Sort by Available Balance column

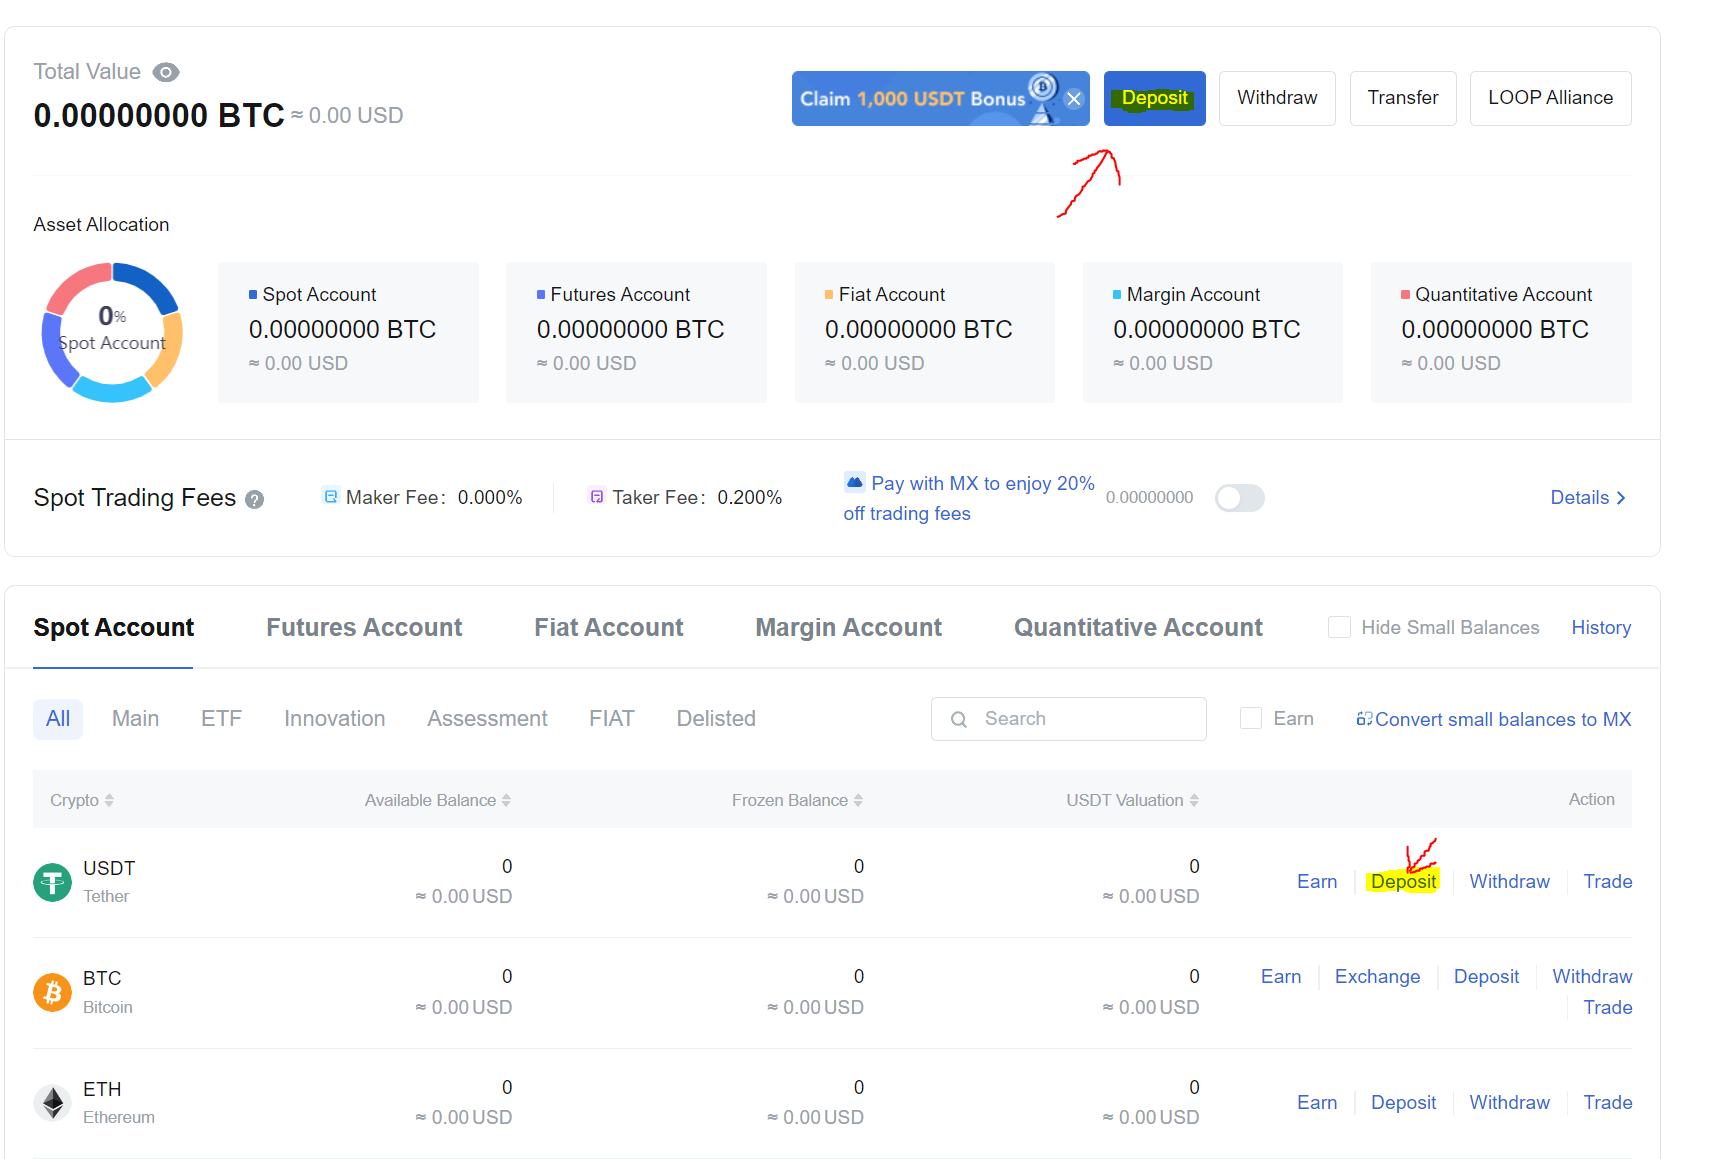438,800
